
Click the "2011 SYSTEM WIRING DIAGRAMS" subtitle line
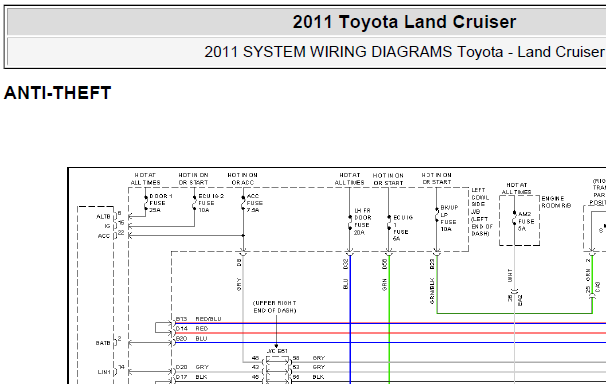[405, 52]
